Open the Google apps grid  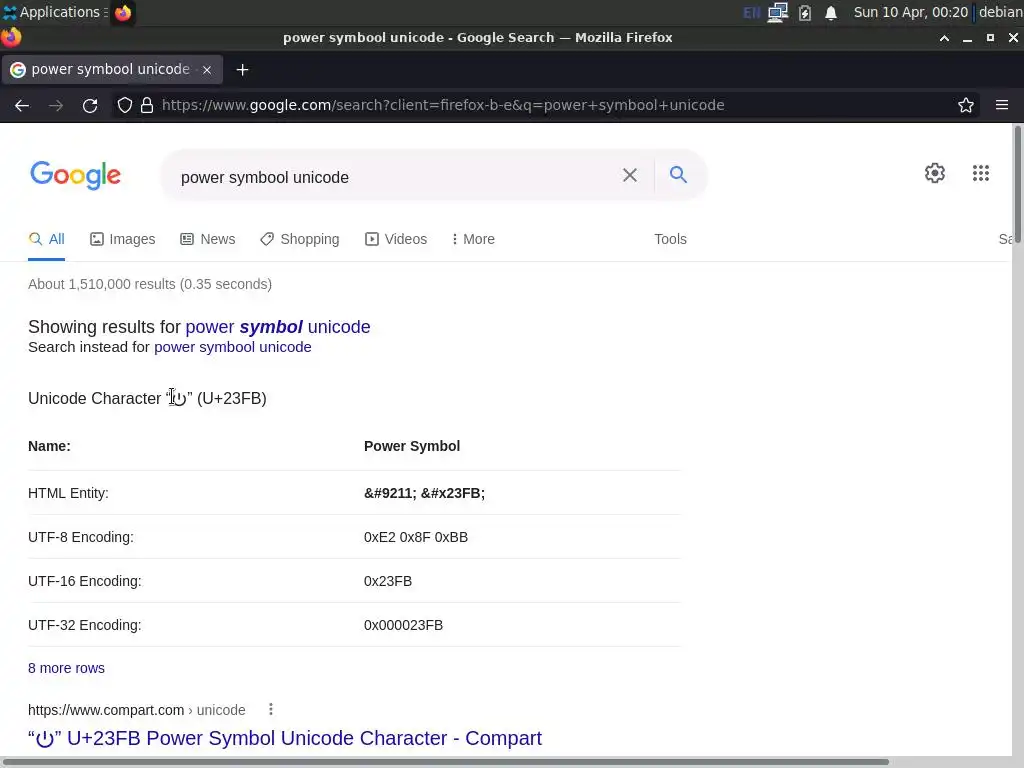[x=981, y=173]
